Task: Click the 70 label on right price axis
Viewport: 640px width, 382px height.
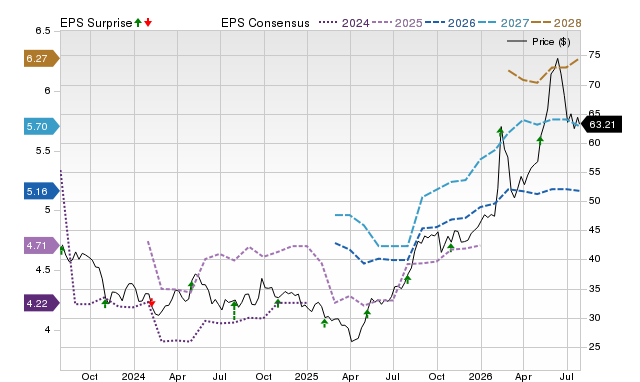Action: [594, 85]
